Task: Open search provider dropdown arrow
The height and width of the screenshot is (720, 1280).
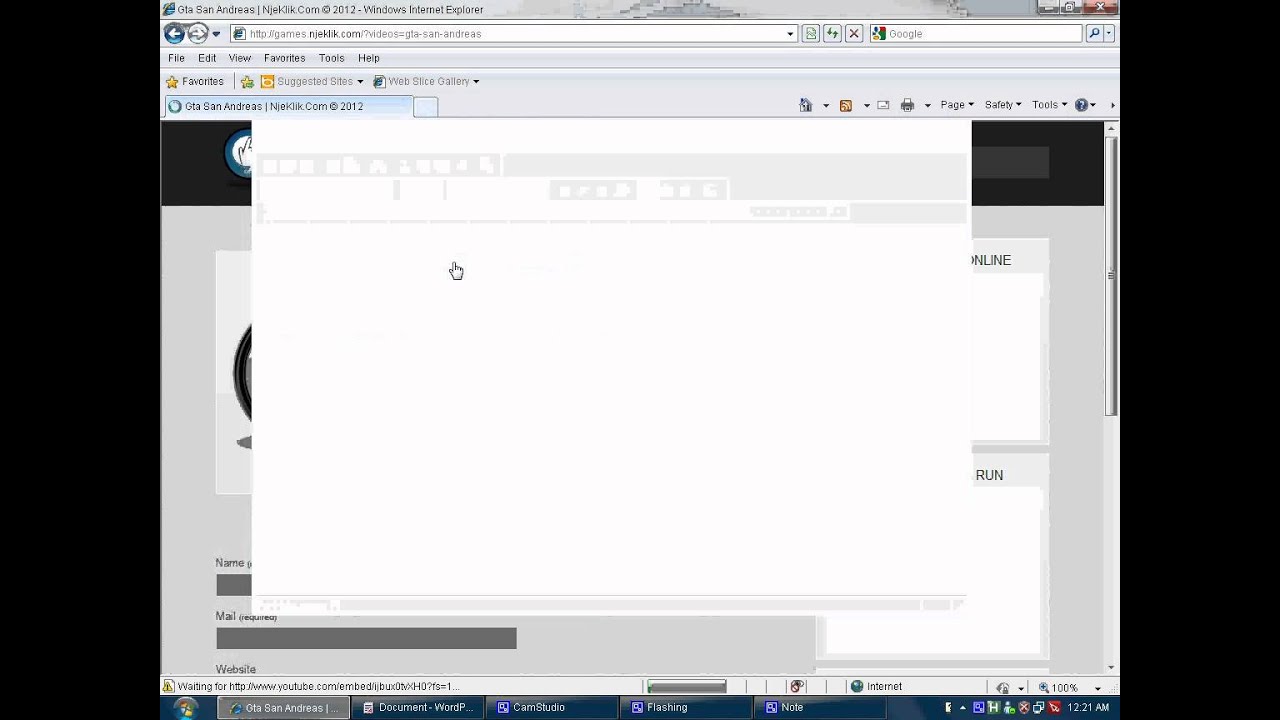Action: click(1109, 34)
